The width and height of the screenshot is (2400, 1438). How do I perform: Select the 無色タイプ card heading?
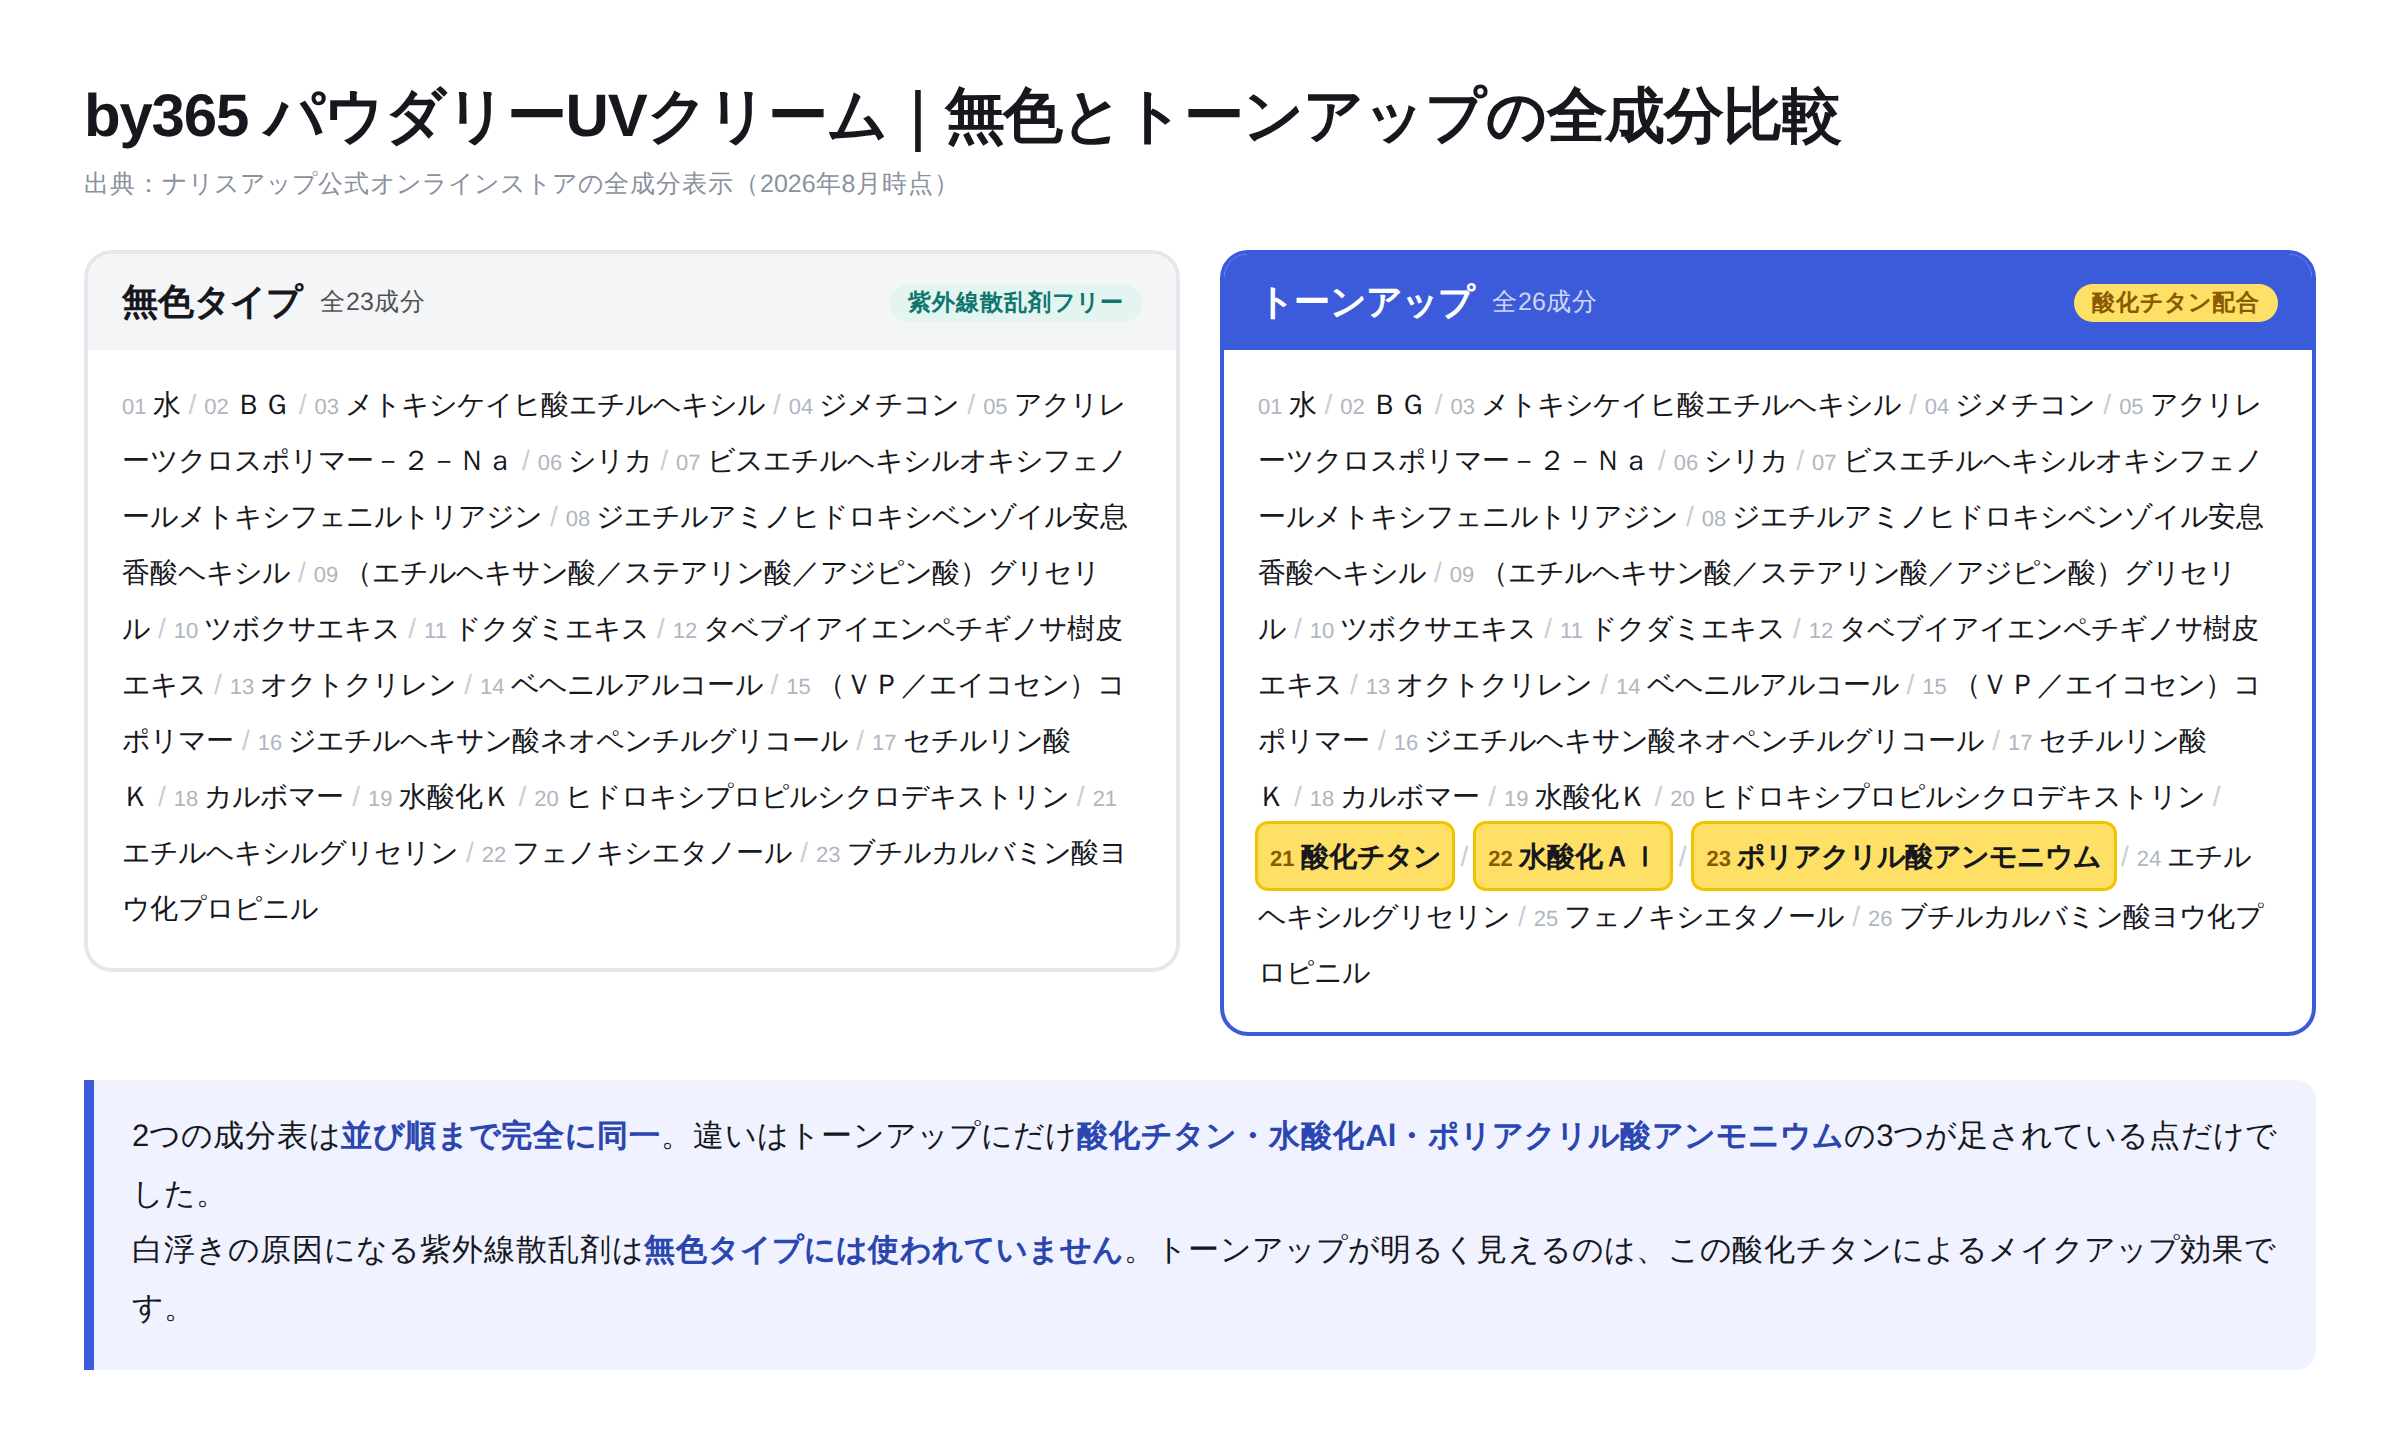212,302
